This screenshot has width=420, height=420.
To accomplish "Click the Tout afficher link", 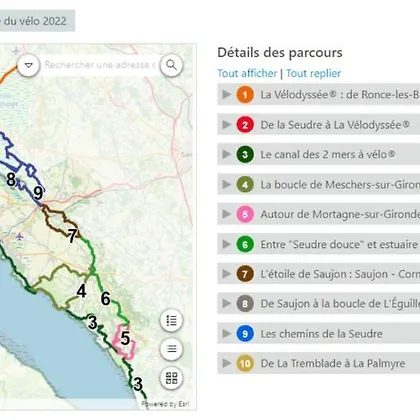I will click(247, 73).
